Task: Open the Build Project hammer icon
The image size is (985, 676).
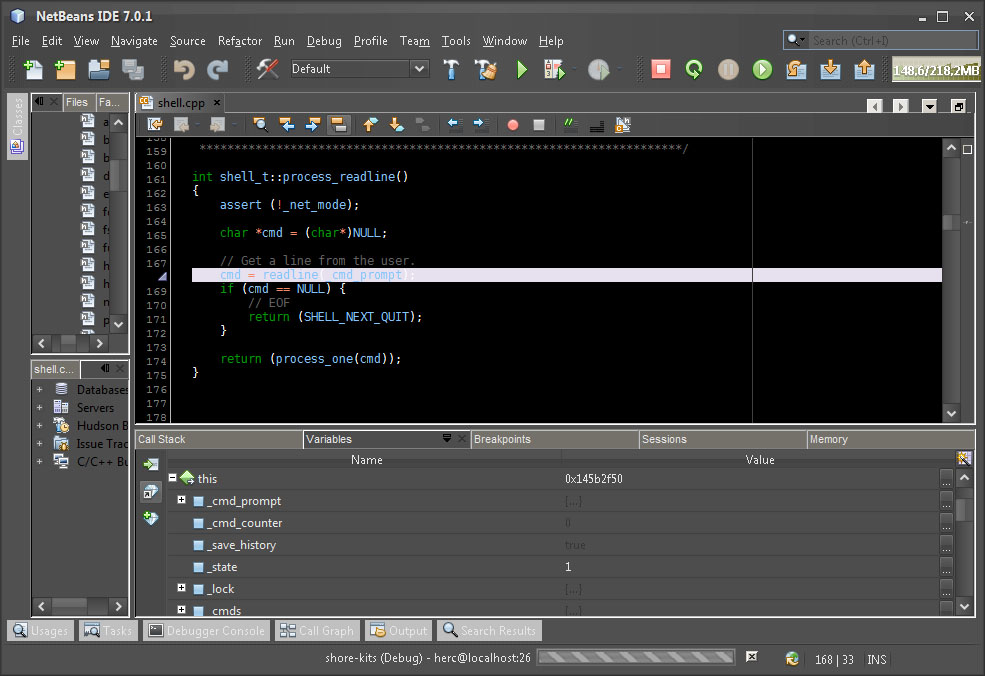Action: click(450, 69)
